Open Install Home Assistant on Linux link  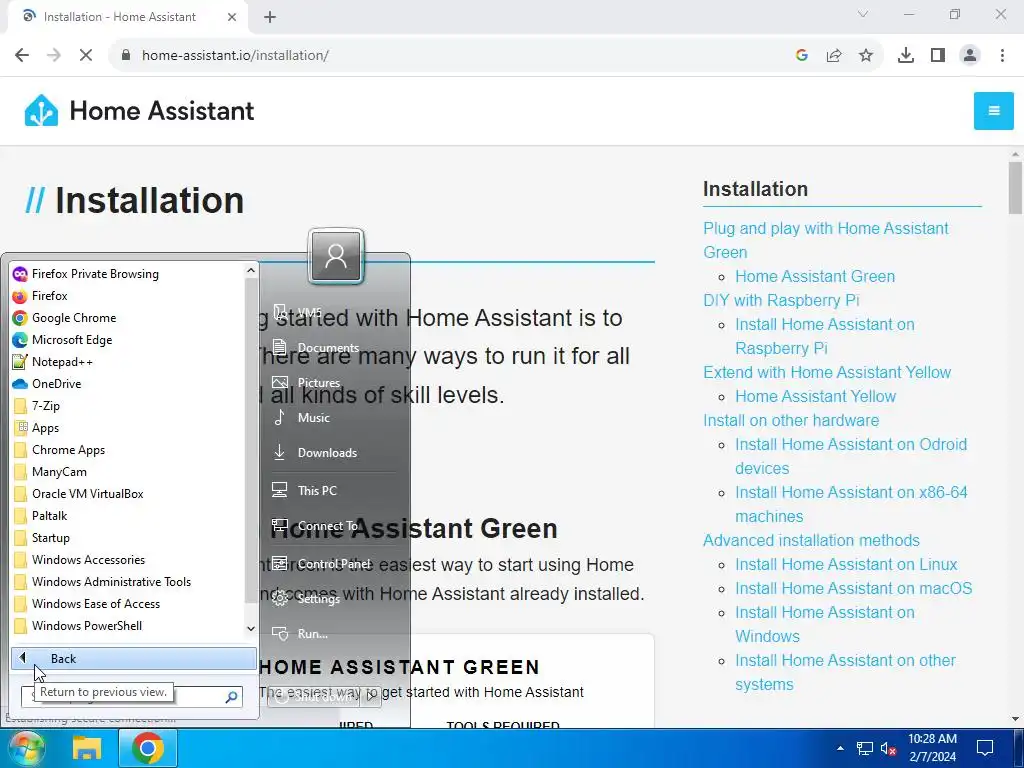(846, 564)
